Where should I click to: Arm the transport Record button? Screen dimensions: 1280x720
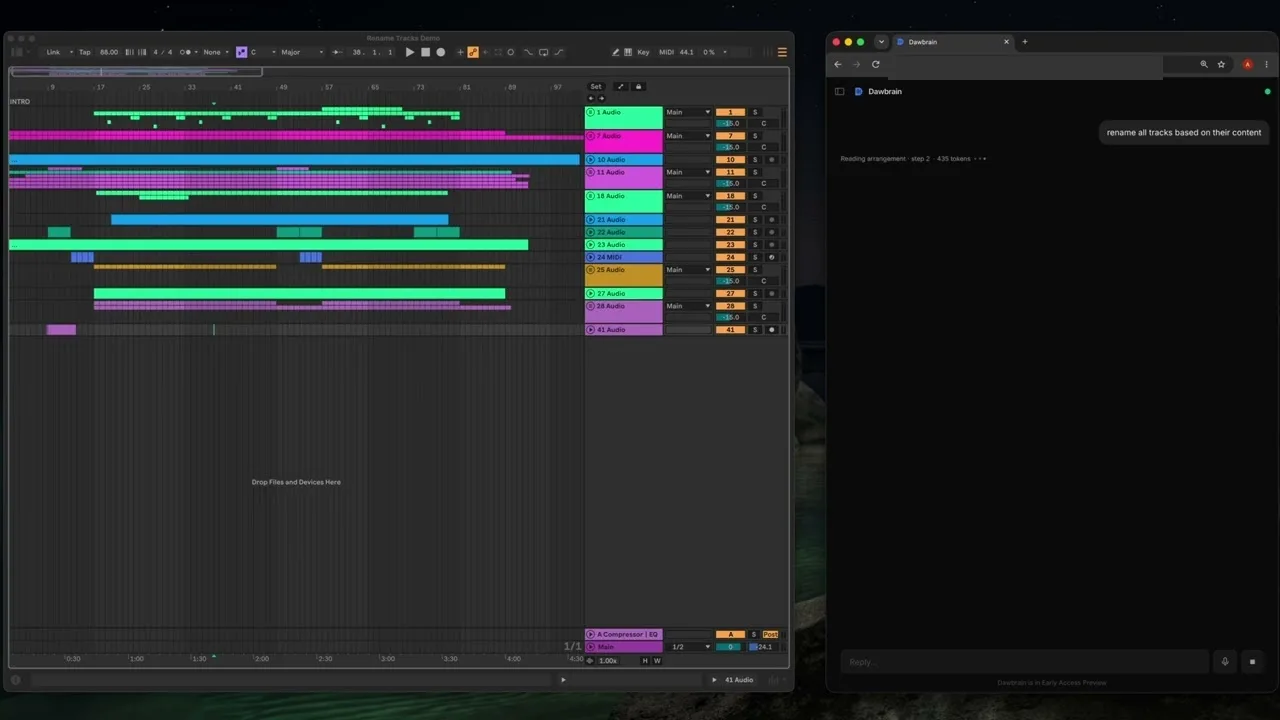click(440, 52)
